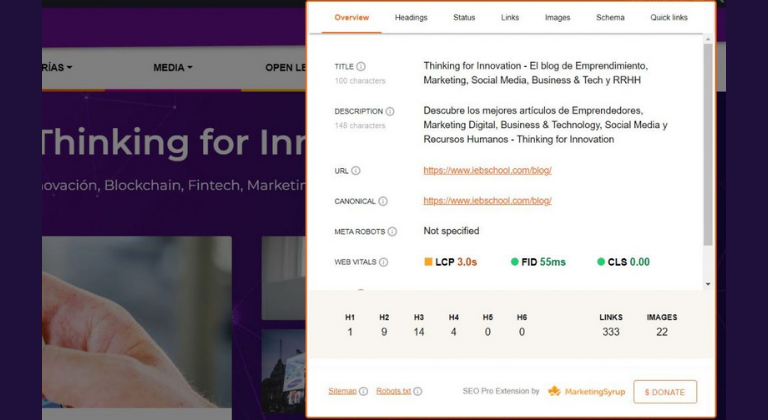Expand the MEDIA dropdown in the website menu
Image resolution: width=768 pixels, height=420 pixels.
point(173,68)
